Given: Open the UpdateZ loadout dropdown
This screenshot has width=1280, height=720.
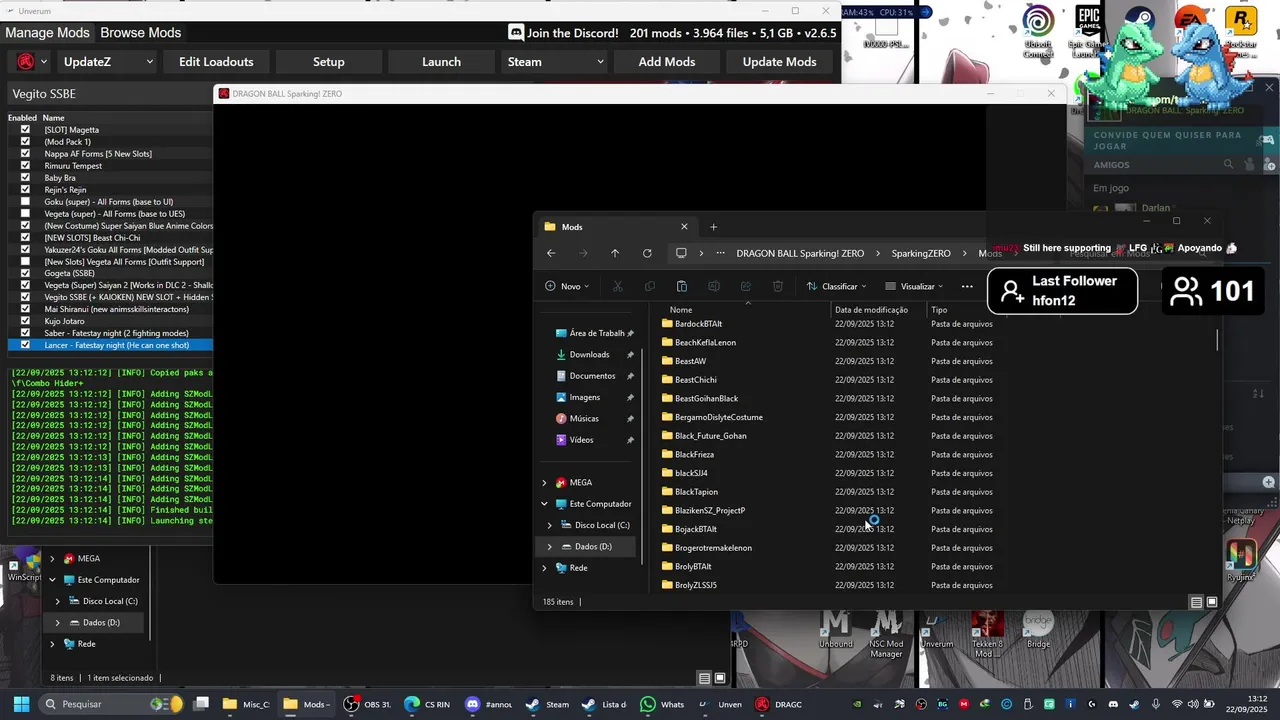Looking at the screenshot, I should (x=108, y=62).
